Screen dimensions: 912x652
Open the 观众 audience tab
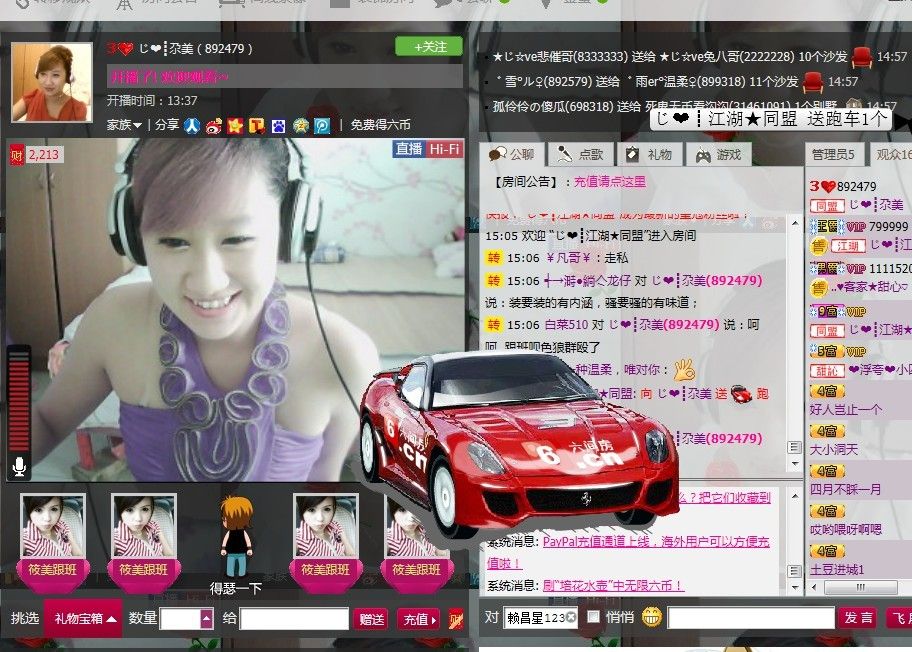point(893,155)
